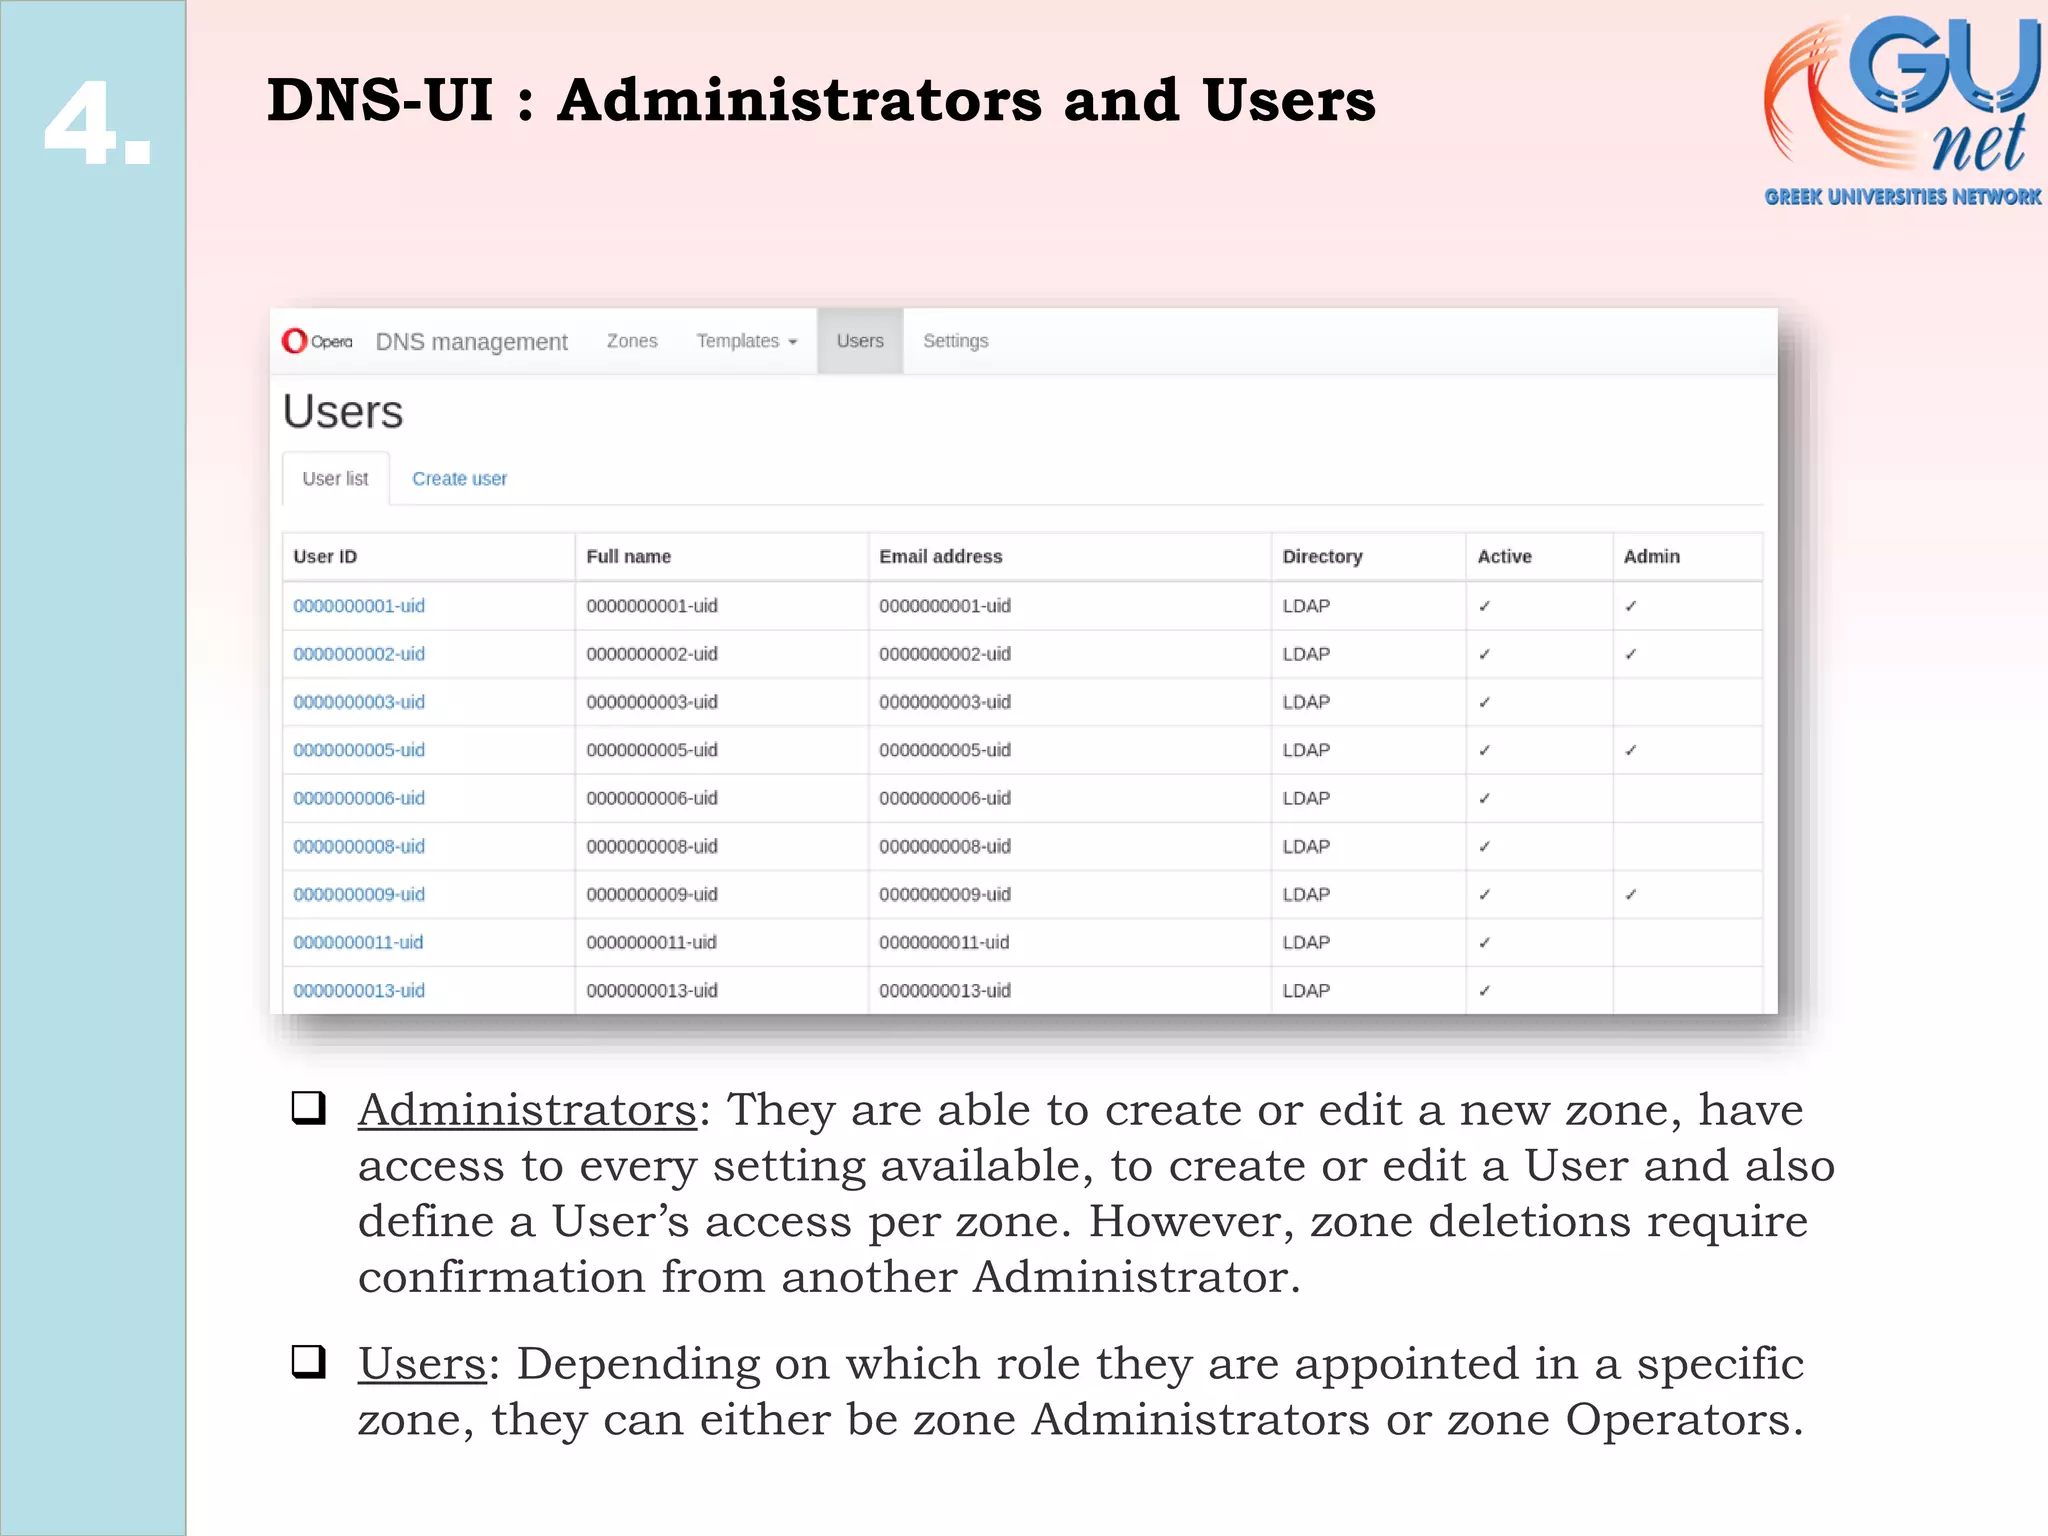
Task: Click the GUnet logo
Action: (x=1902, y=110)
